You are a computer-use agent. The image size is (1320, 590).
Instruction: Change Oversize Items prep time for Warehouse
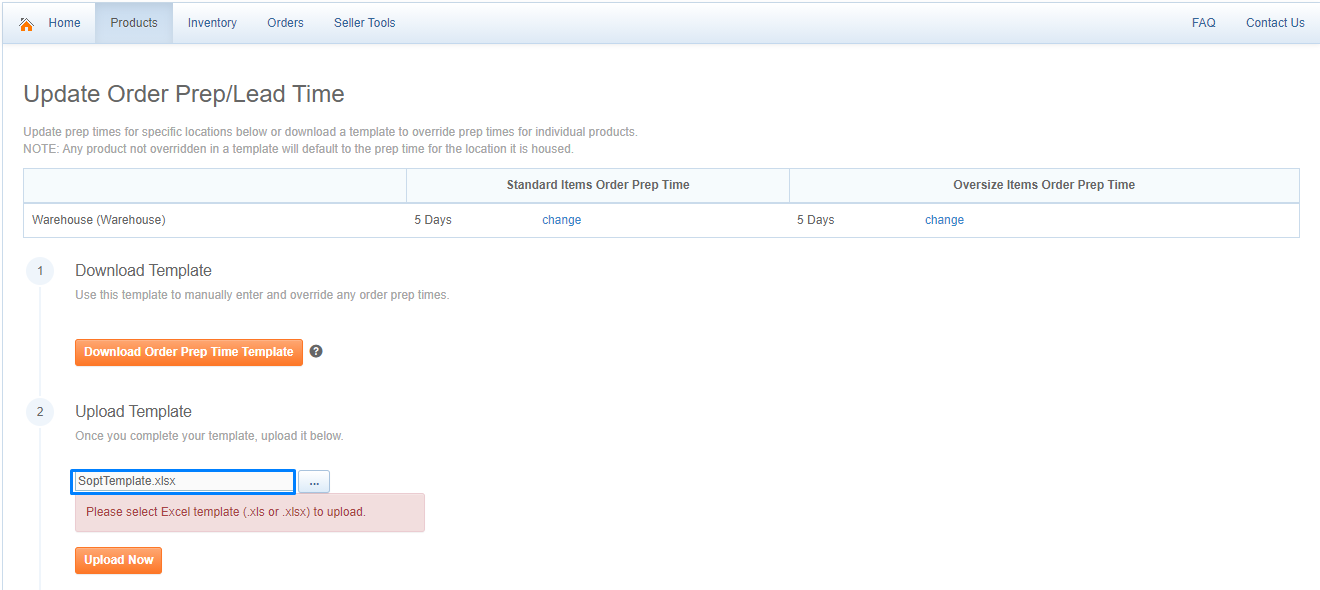(x=944, y=220)
